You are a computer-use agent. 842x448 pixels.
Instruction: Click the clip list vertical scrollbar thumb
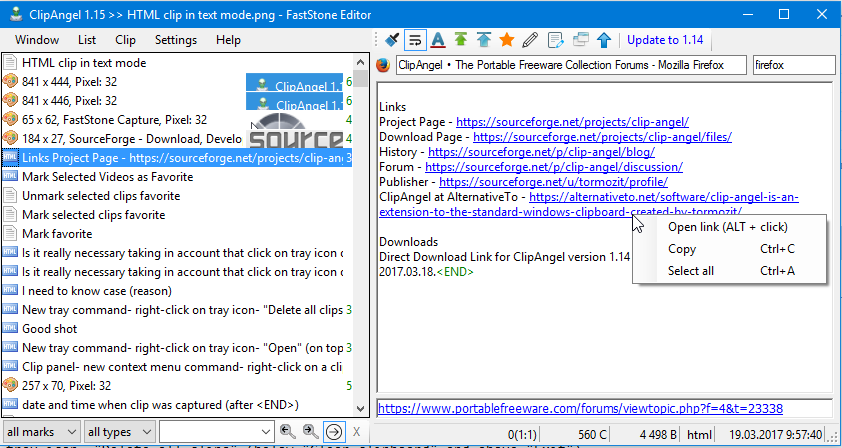coord(361,77)
